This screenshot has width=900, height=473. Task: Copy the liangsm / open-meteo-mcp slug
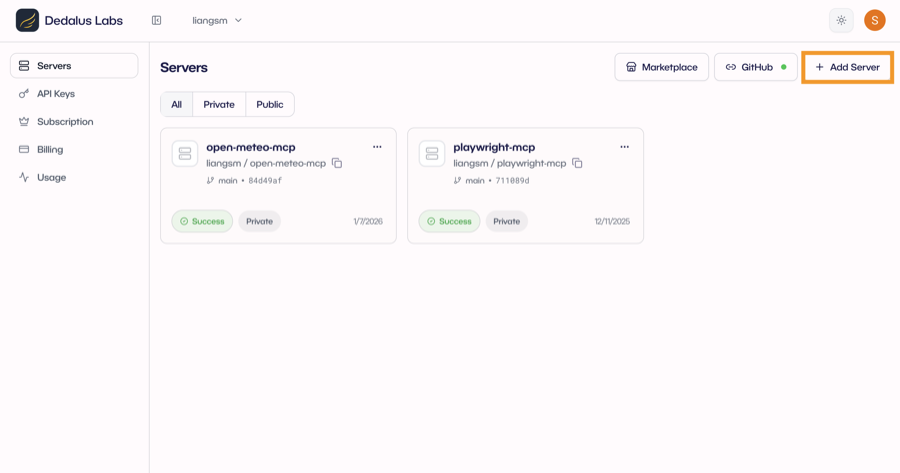[x=337, y=163]
